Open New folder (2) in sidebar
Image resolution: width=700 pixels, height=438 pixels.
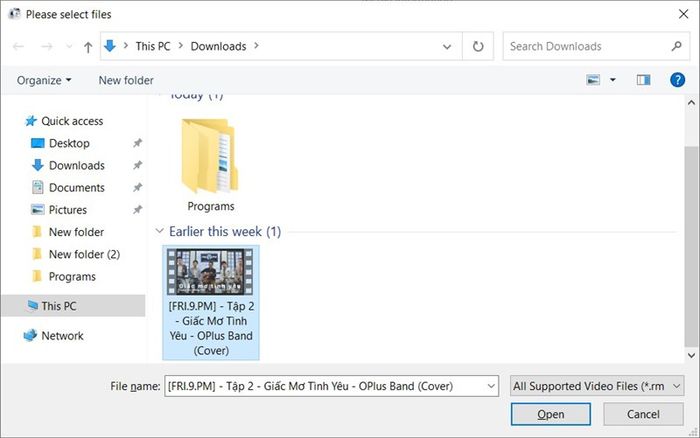pyautogui.click(x=84, y=254)
